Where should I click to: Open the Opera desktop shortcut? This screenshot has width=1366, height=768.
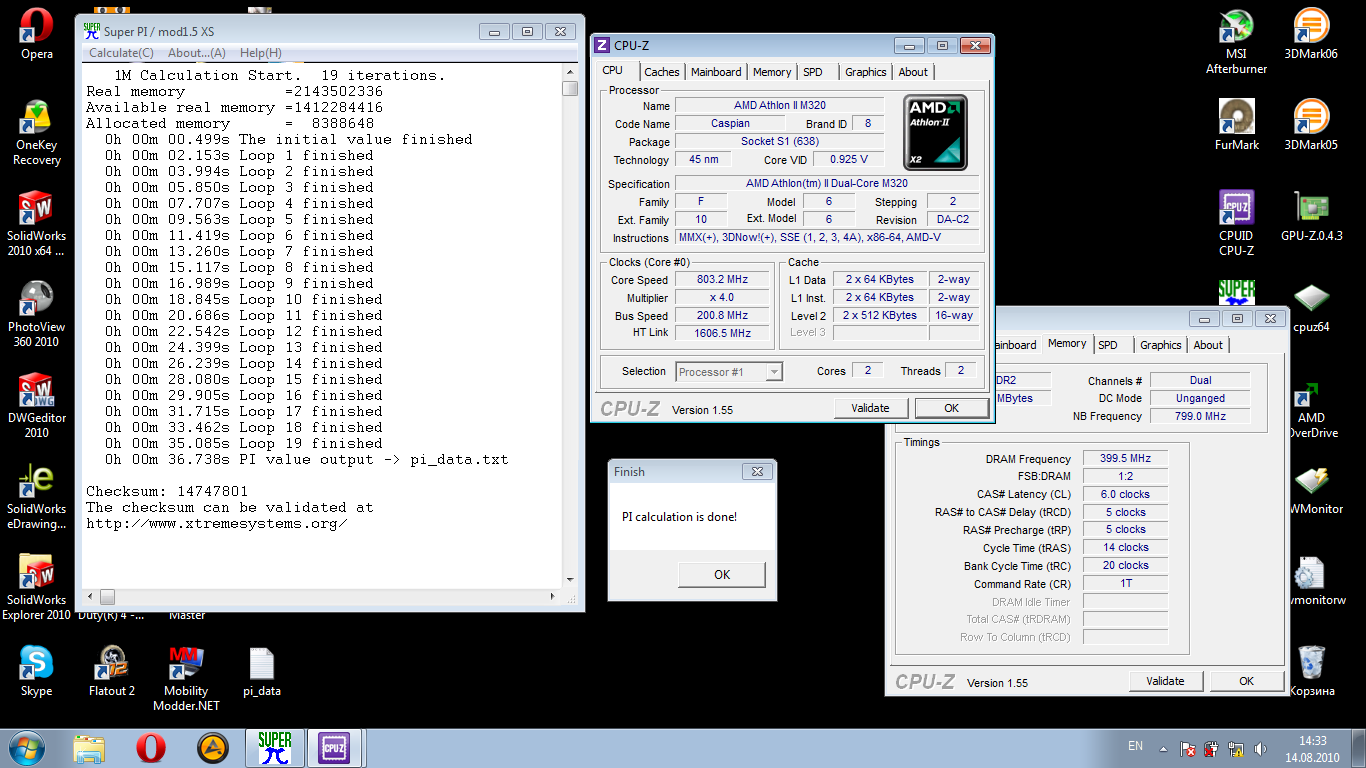point(37,33)
